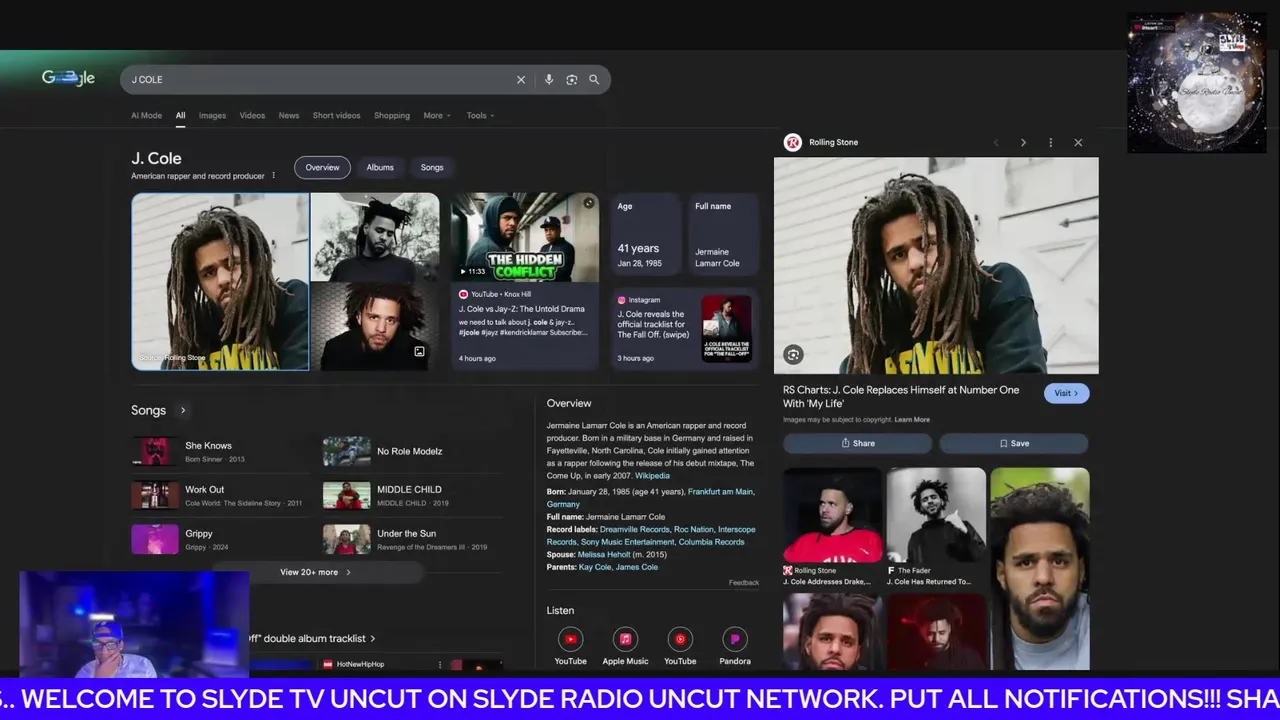Clear the search box with X icon
This screenshot has width=1280, height=720.
(521, 80)
